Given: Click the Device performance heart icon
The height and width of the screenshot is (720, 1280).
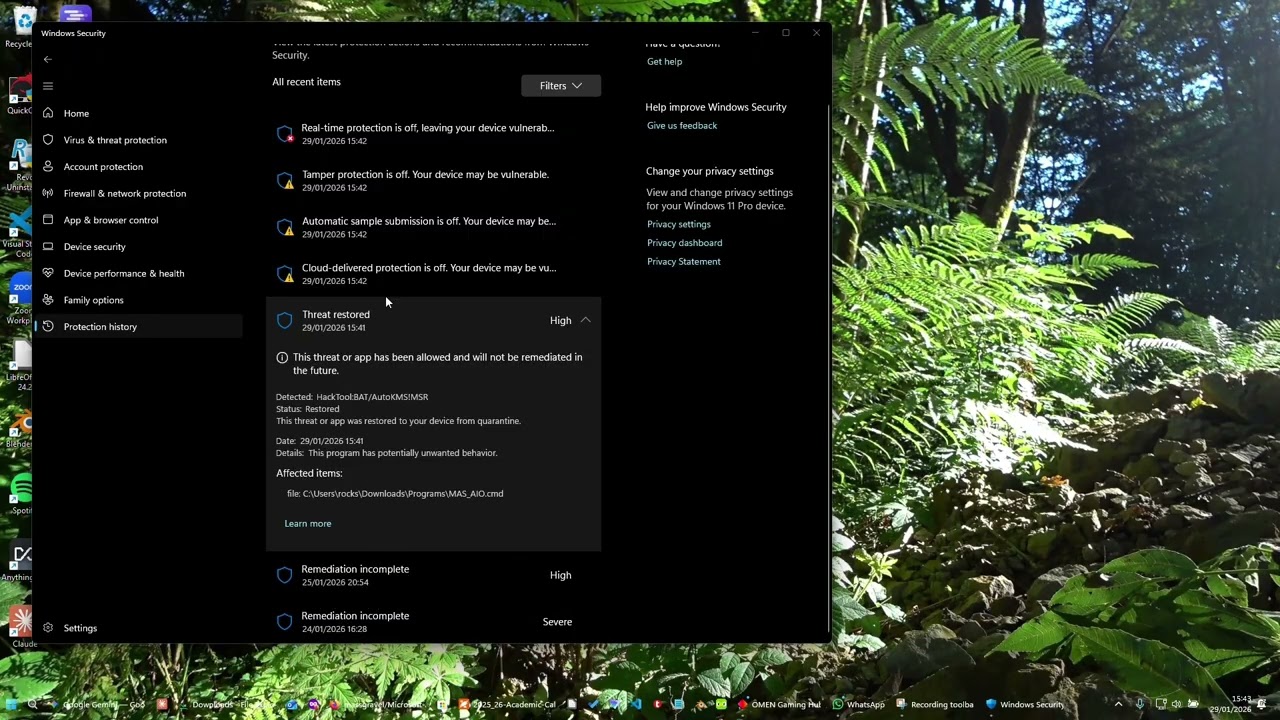Looking at the screenshot, I should (47, 273).
